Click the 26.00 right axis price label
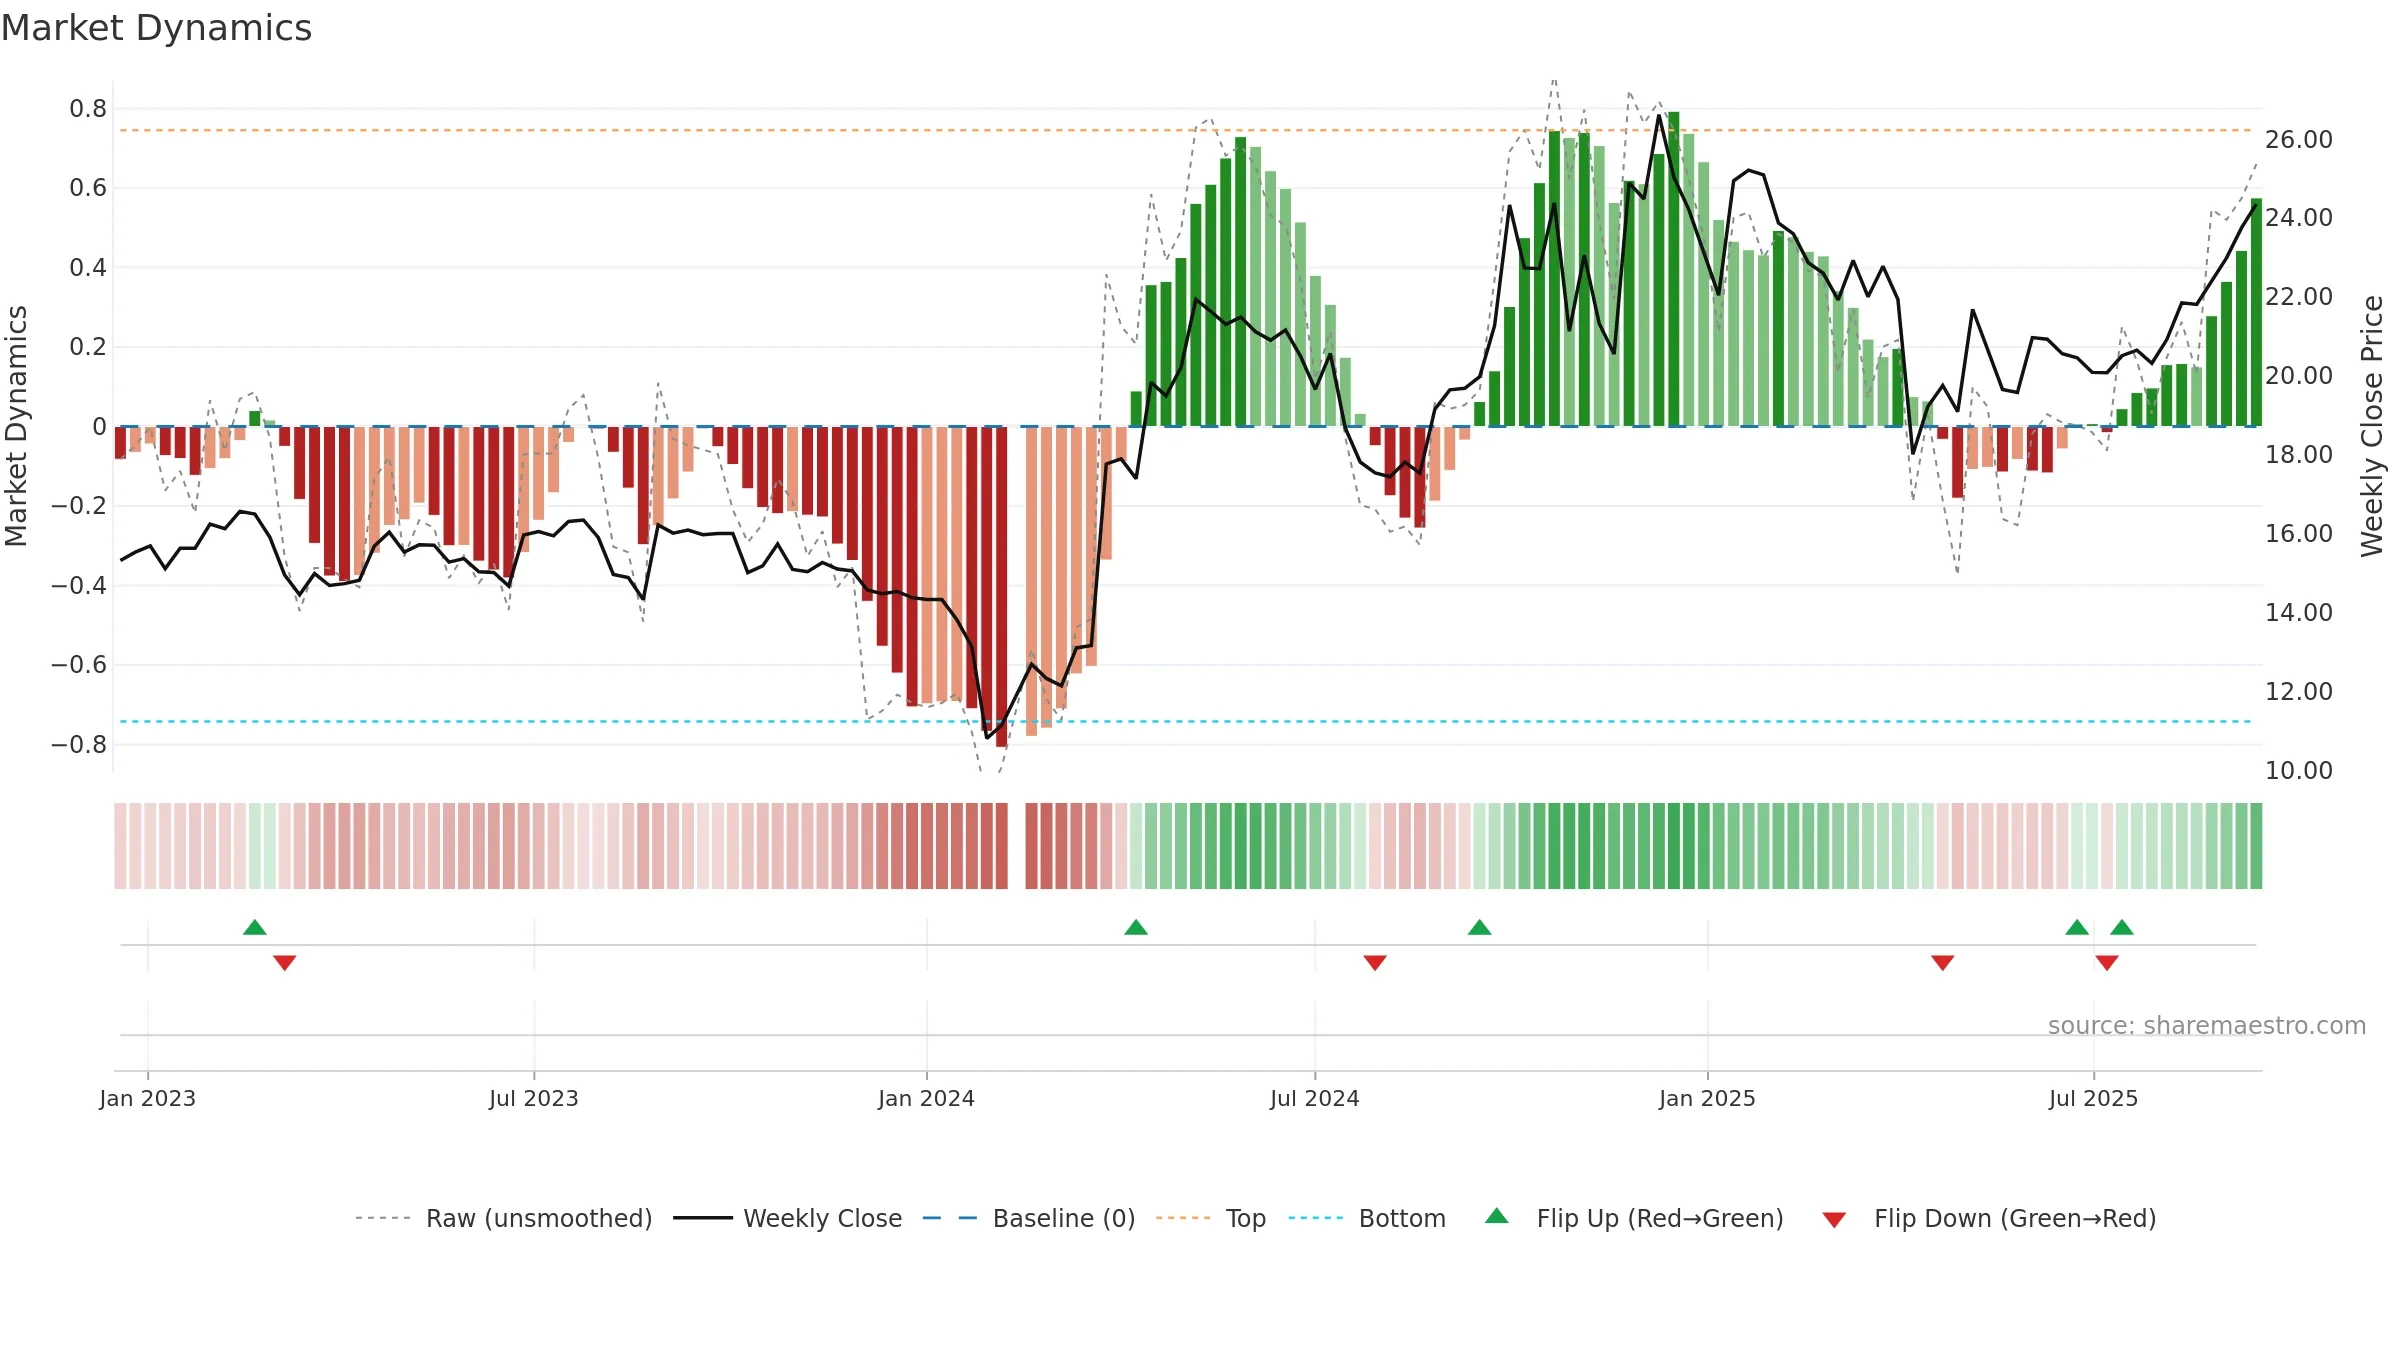The width and height of the screenshot is (2400, 1350). (2299, 139)
